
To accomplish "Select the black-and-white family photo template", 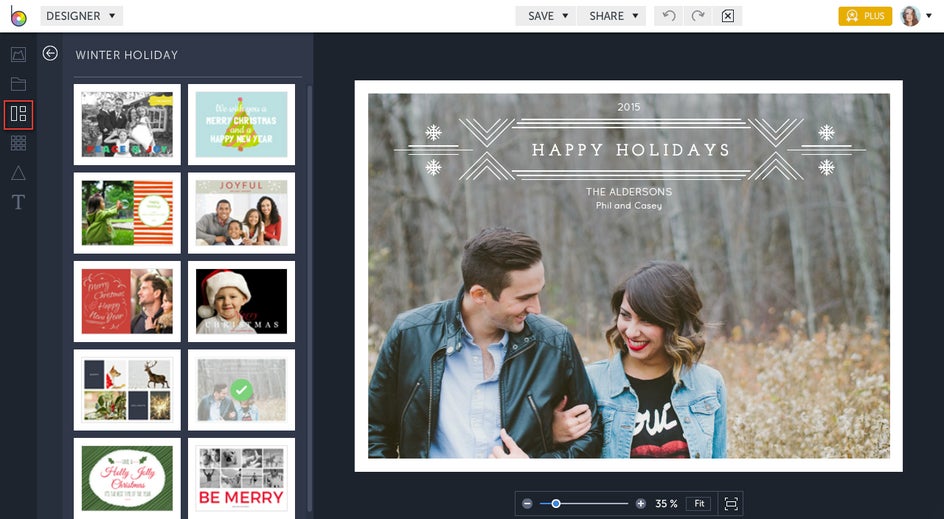I will point(127,125).
